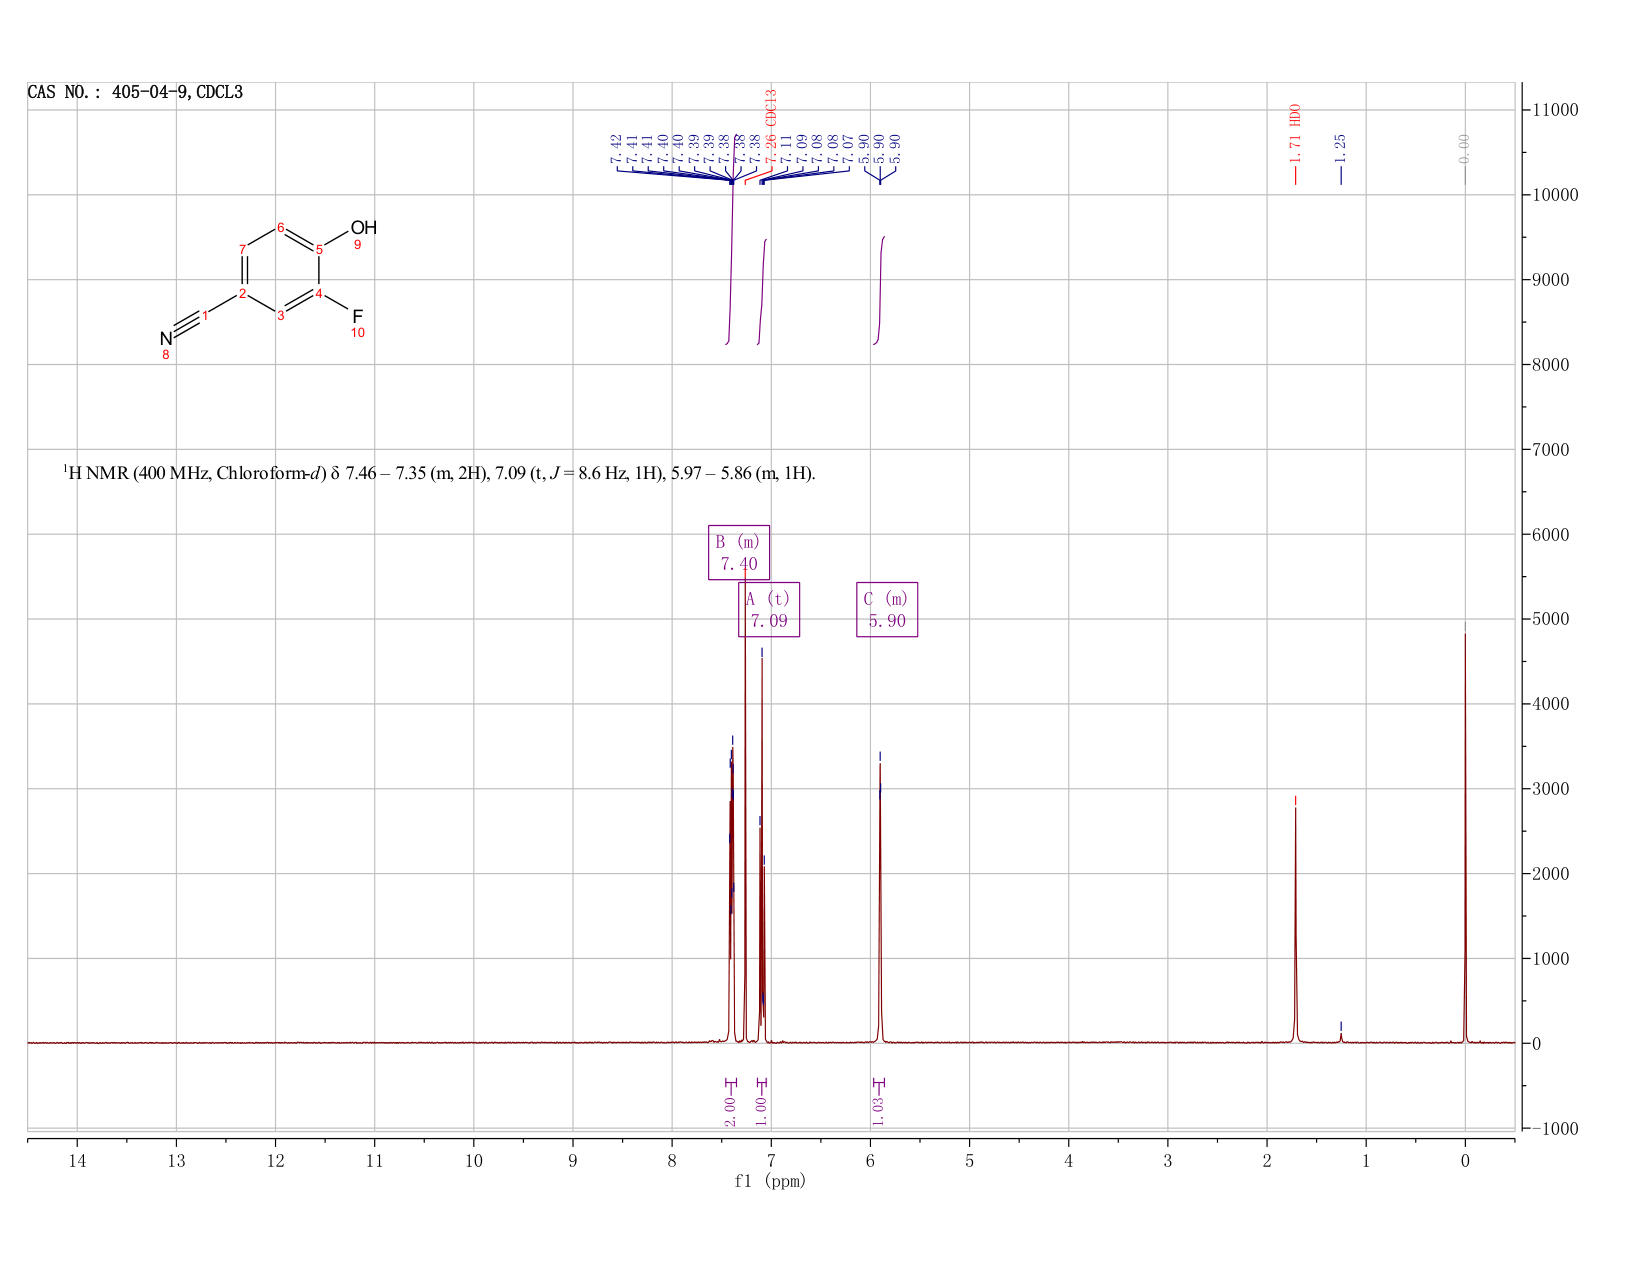1650x1275 pixels.
Task: Click the -1000 tick on the intensity axis
Action: (x=1555, y=1129)
